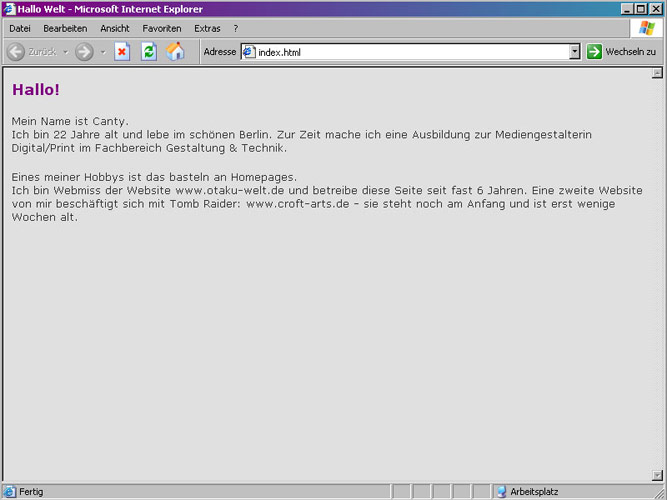Open the Datei menu
Image resolution: width=667 pixels, height=500 pixels.
(x=20, y=29)
